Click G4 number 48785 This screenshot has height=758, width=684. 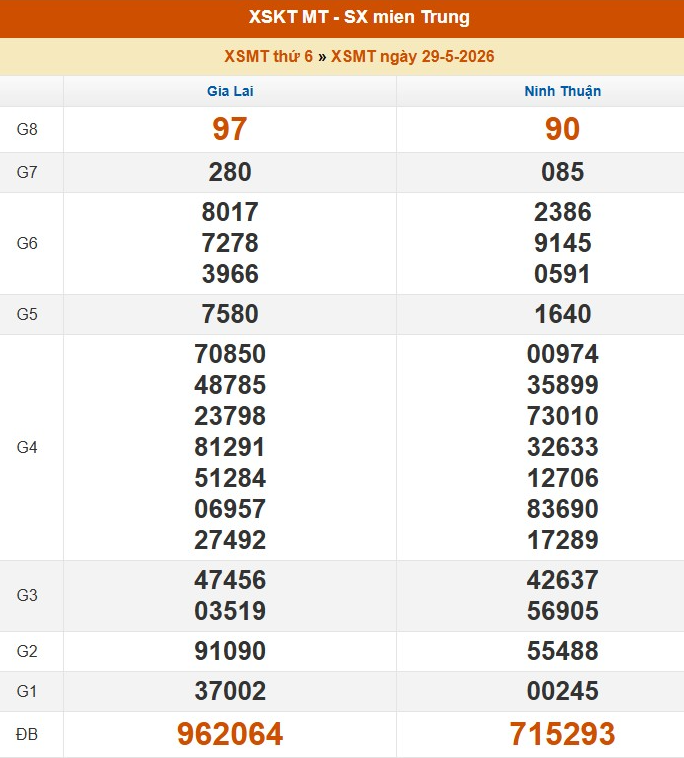(x=230, y=385)
